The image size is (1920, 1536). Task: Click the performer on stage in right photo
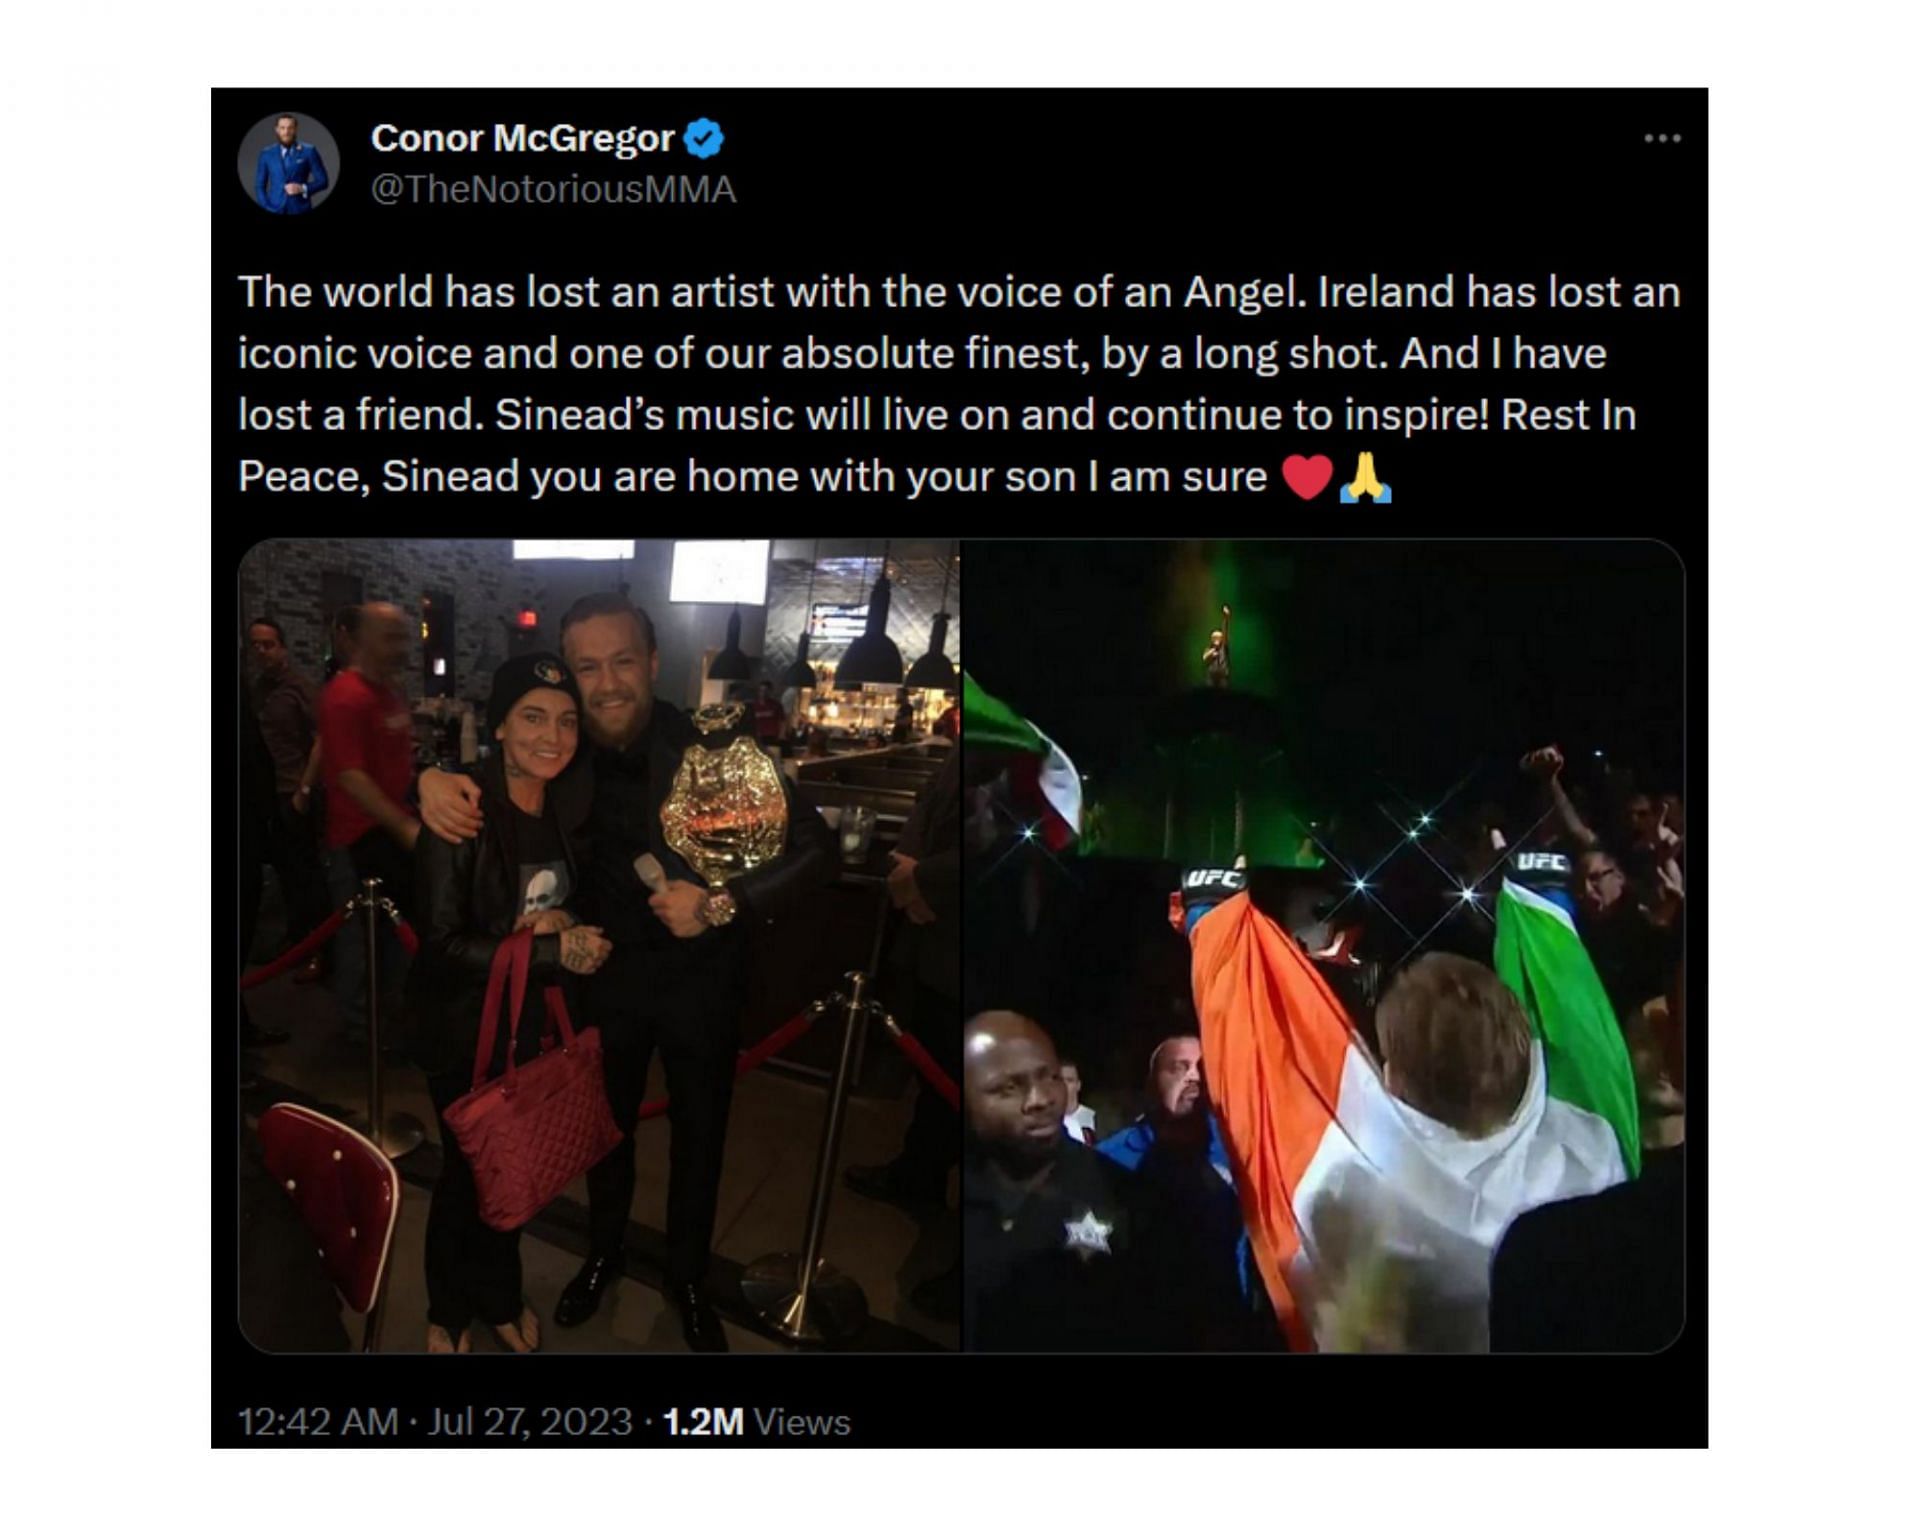(1217, 645)
